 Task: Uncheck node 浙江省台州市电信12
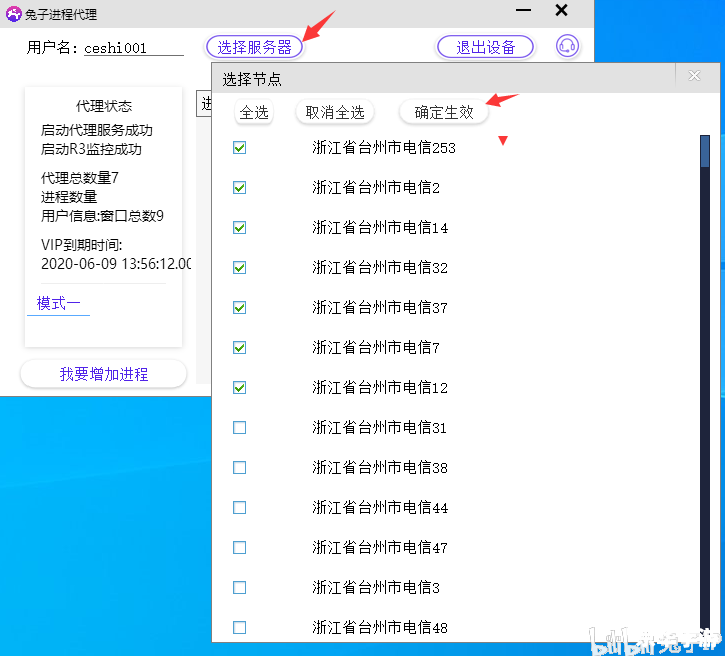[x=240, y=387]
